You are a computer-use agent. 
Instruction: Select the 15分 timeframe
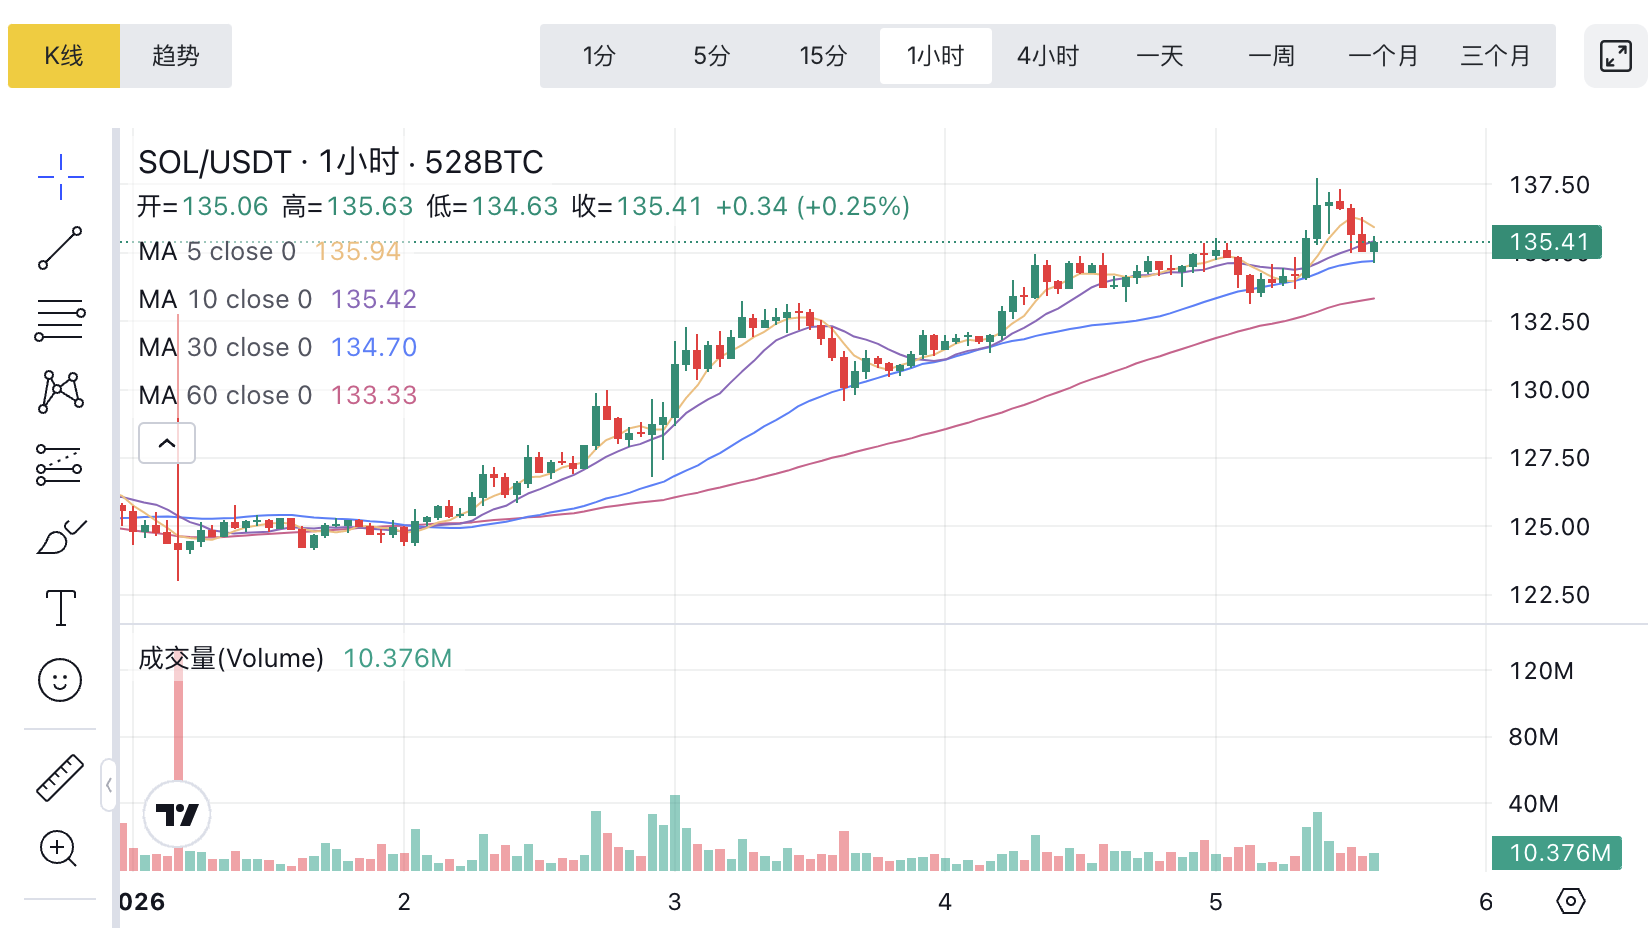[823, 56]
